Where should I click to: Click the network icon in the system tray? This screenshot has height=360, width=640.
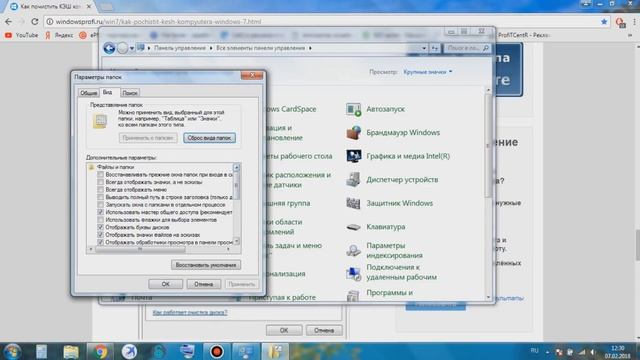coord(582,352)
